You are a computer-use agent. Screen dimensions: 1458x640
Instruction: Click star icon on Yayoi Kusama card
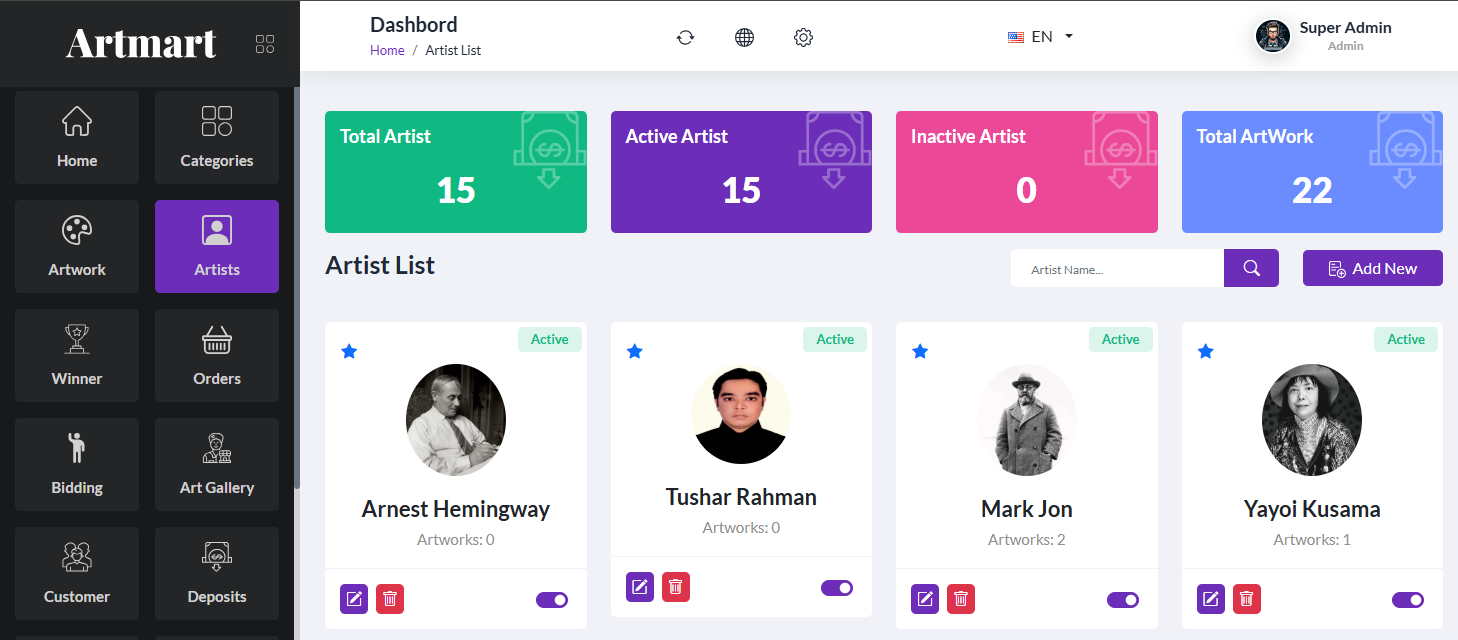[x=1206, y=351]
